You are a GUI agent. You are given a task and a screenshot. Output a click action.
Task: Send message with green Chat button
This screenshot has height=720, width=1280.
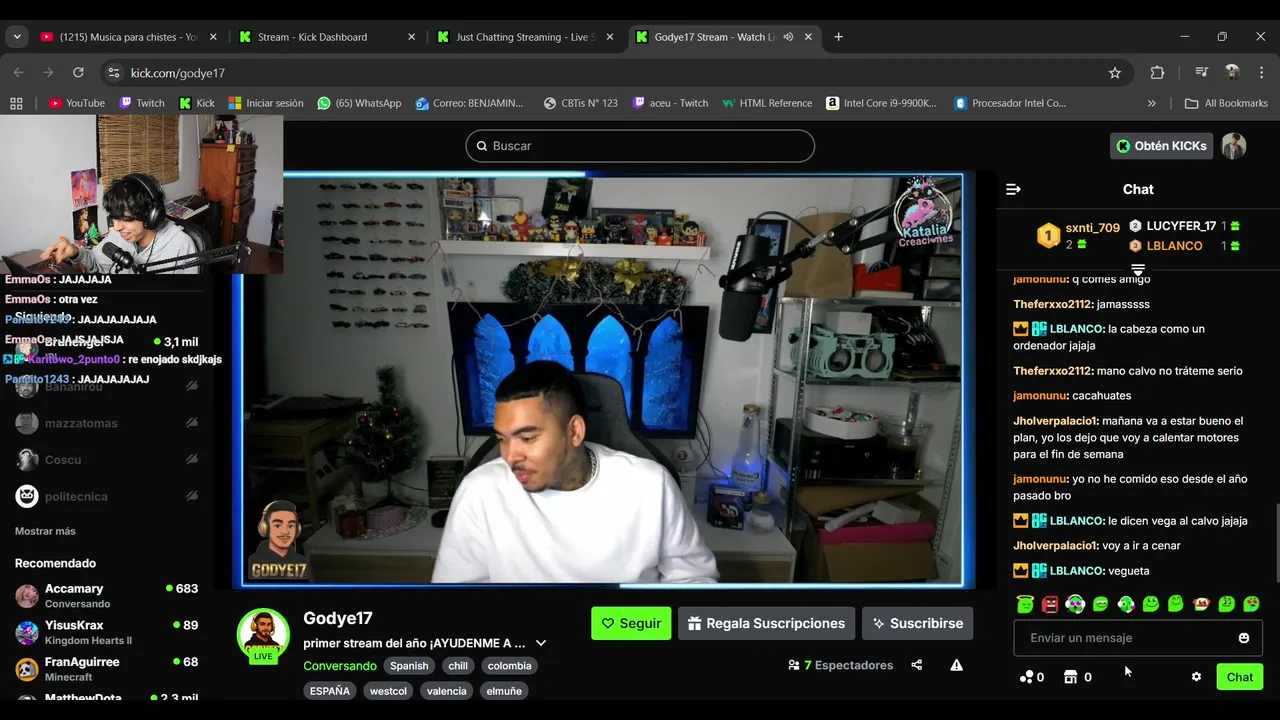pyautogui.click(x=1240, y=677)
